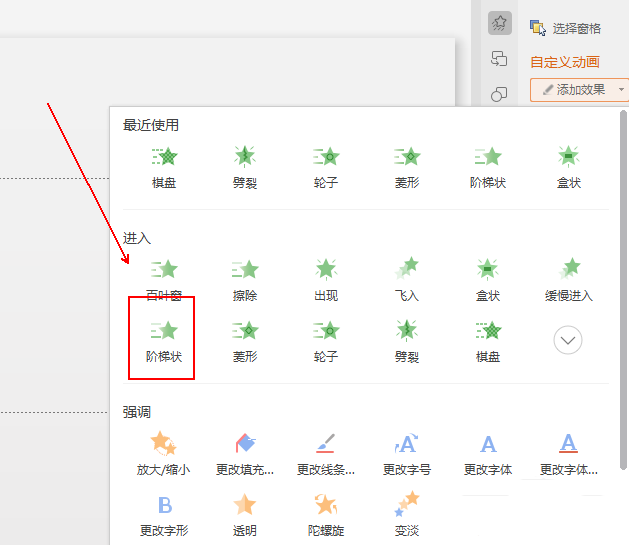
Task: Choose 出现 entrance effect
Action: pos(326,280)
